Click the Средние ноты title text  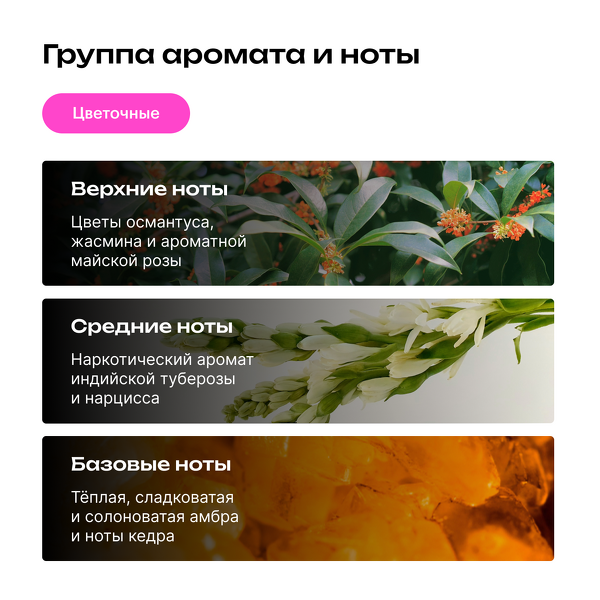pyautogui.click(x=152, y=327)
